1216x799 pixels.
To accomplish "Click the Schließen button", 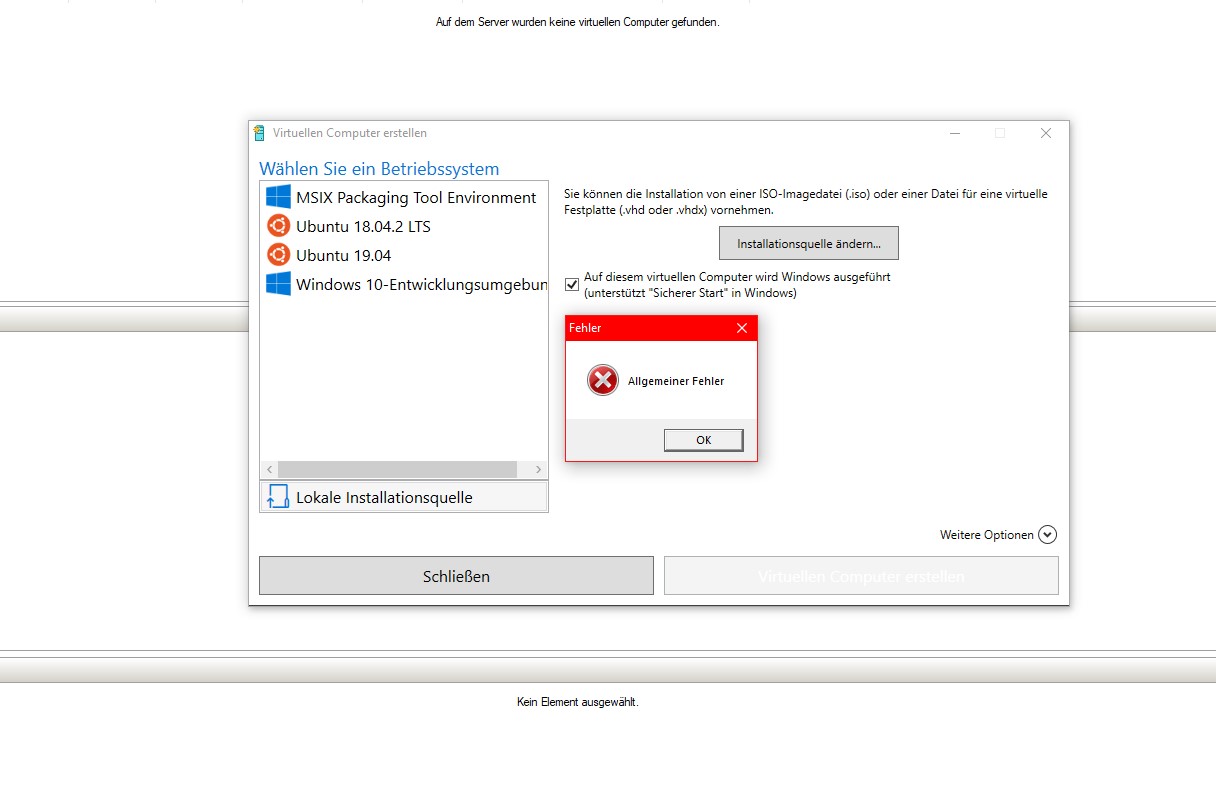I will 456,576.
